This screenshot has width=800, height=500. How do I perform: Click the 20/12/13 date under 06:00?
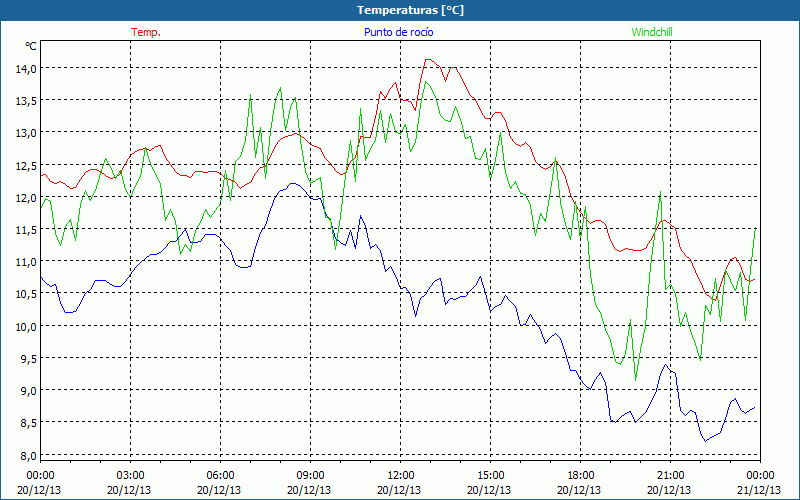(219, 490)
